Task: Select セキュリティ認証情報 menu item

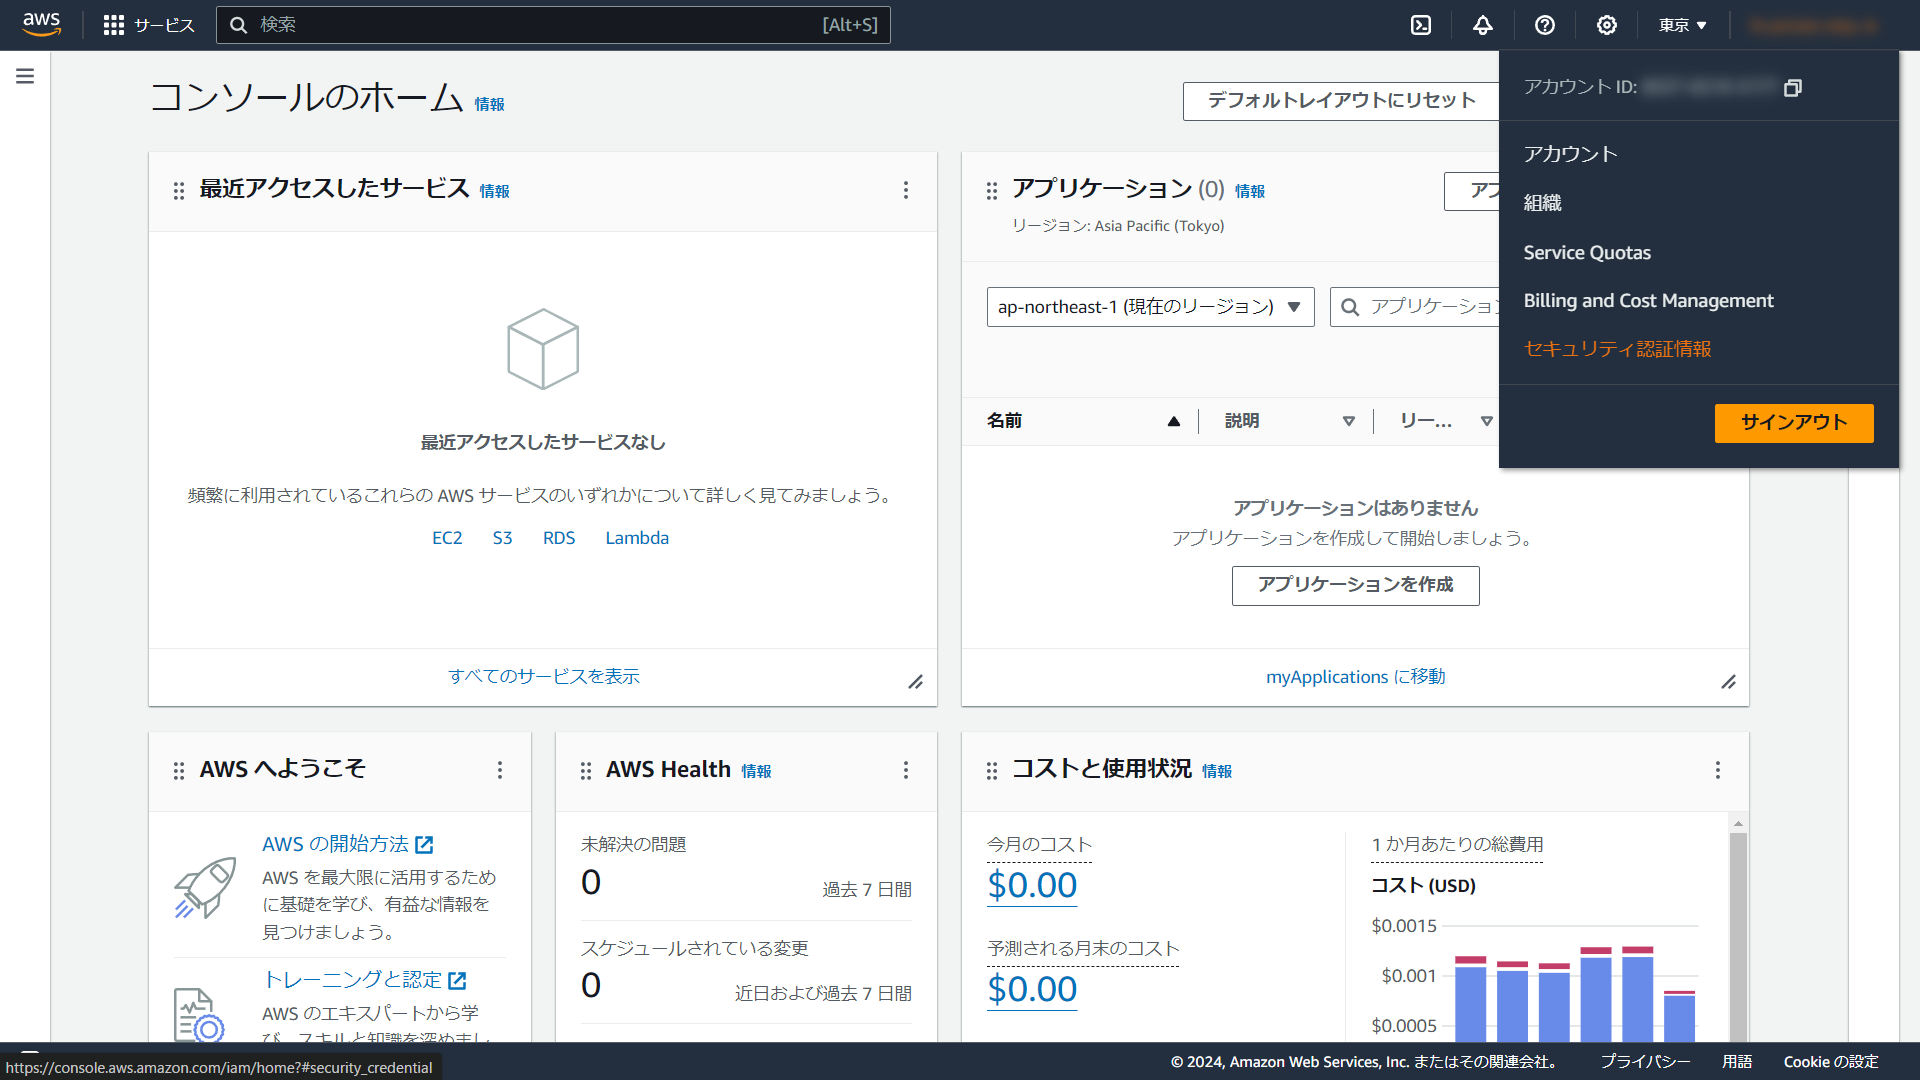Action: 1617,349
